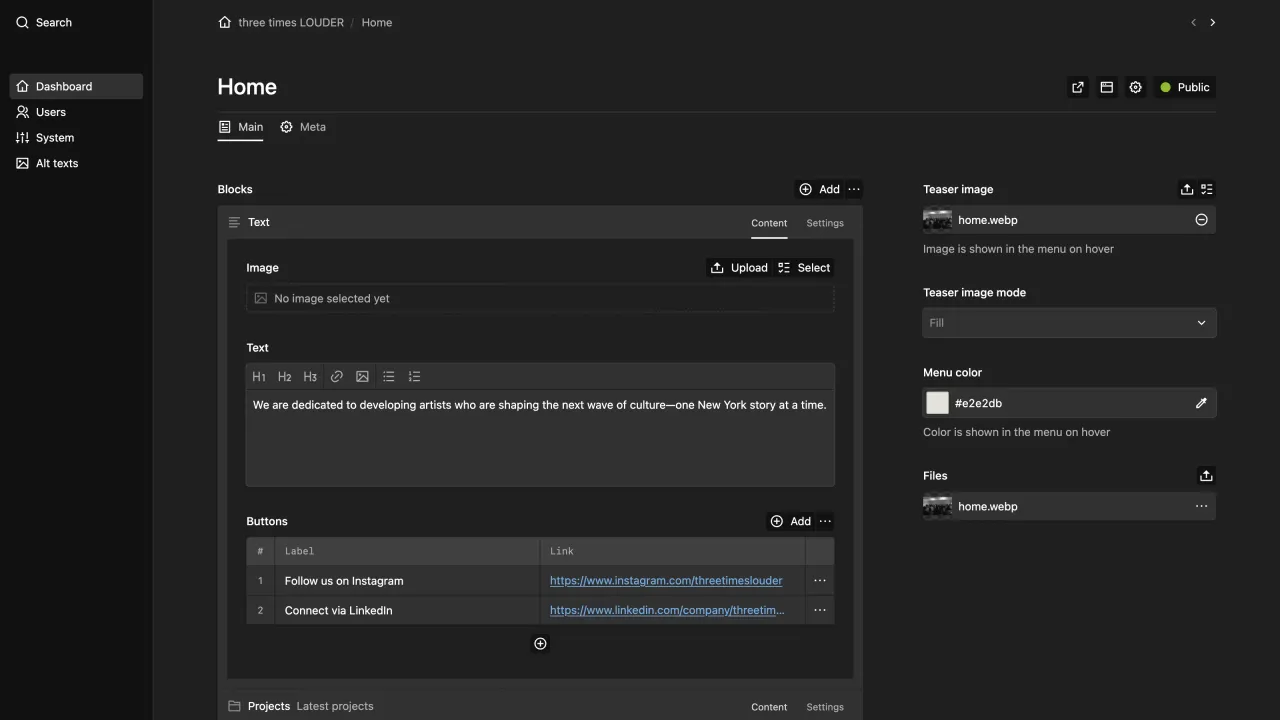Insert a link in the text editor
The image size is (1280, 720).
(337, 377)
